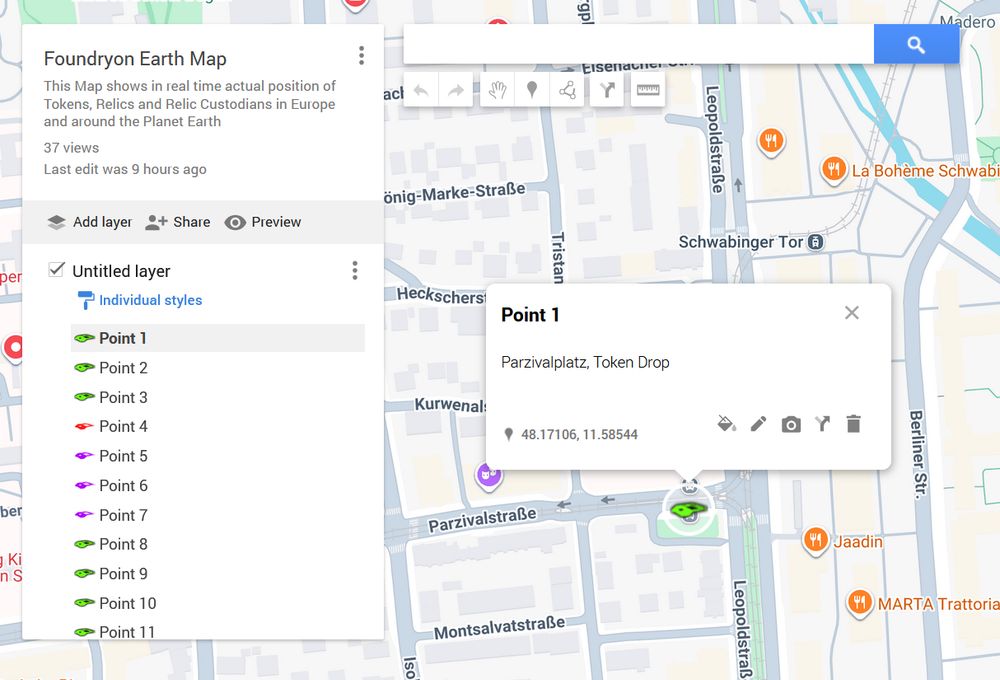
Task: Click the Undo arrow in toolbar
Action: click(421, 91)
